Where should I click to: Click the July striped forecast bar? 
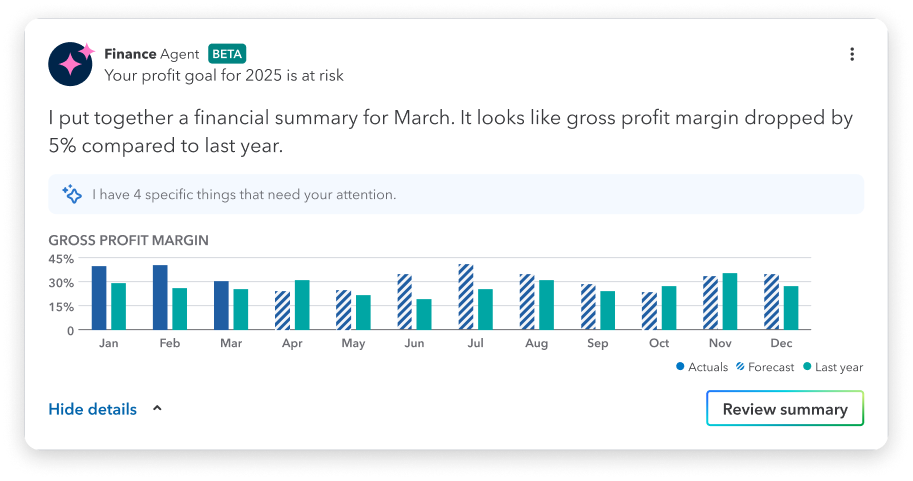click(465, 297)
